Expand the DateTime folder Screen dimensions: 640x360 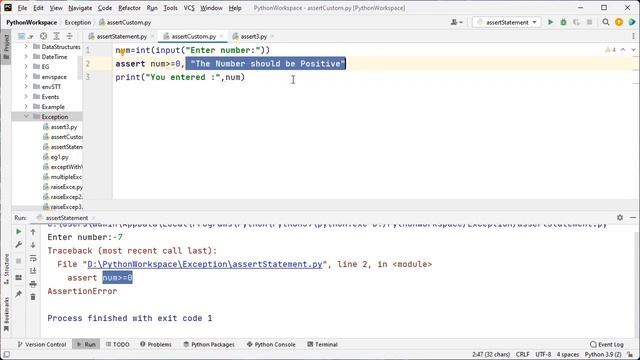click(x=26, y=57)
